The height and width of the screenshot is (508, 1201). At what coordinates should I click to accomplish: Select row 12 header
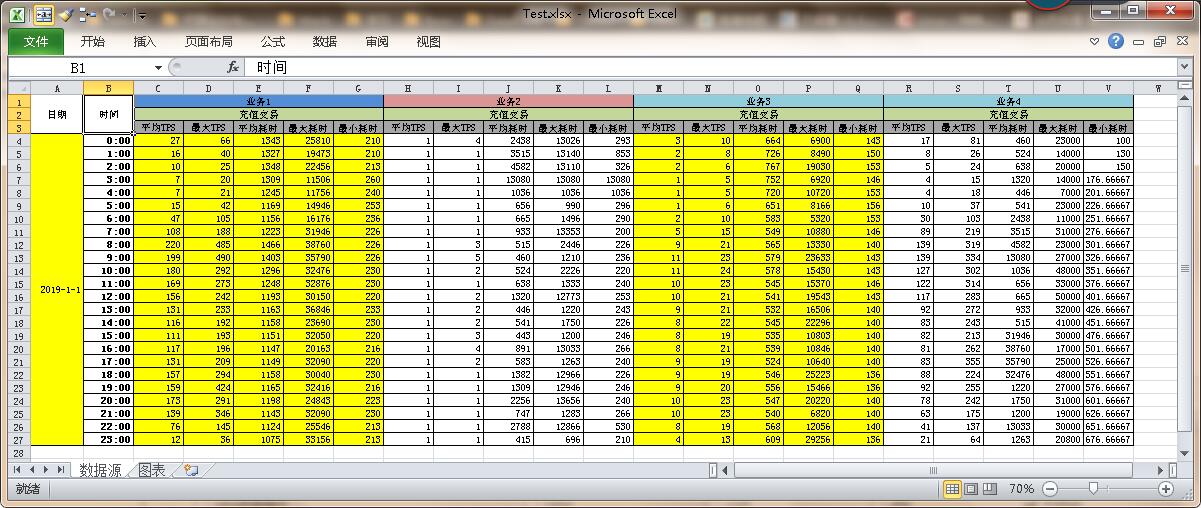[19, 245]
